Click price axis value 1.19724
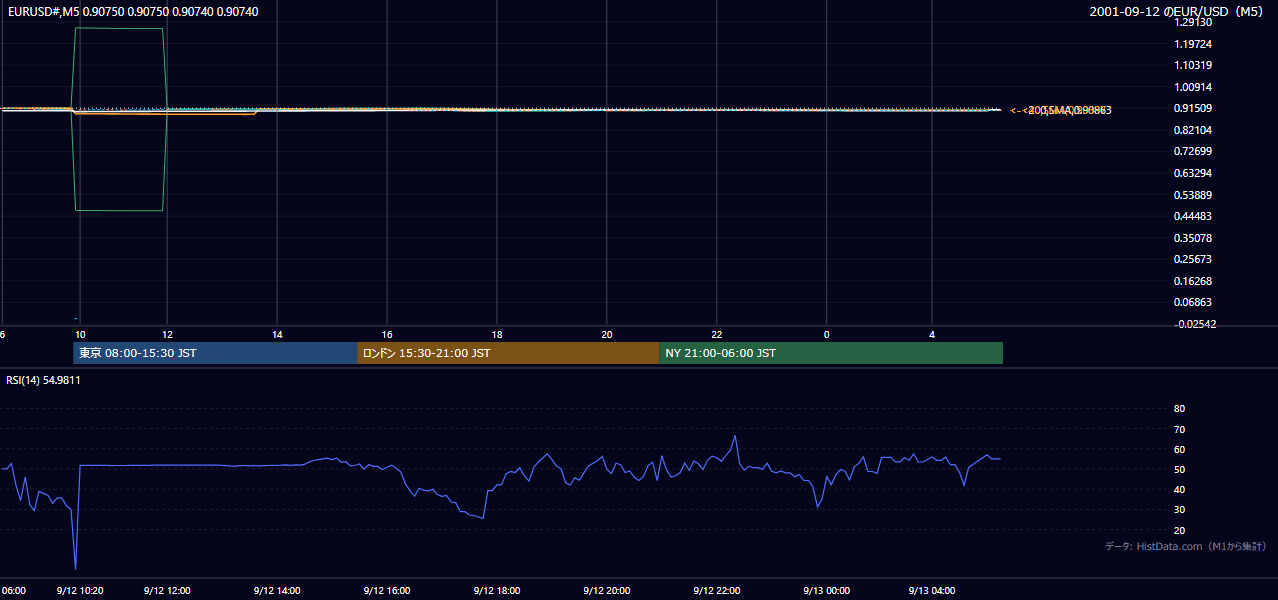Viewport: 1278px width, 600px height. [1193, 44]
